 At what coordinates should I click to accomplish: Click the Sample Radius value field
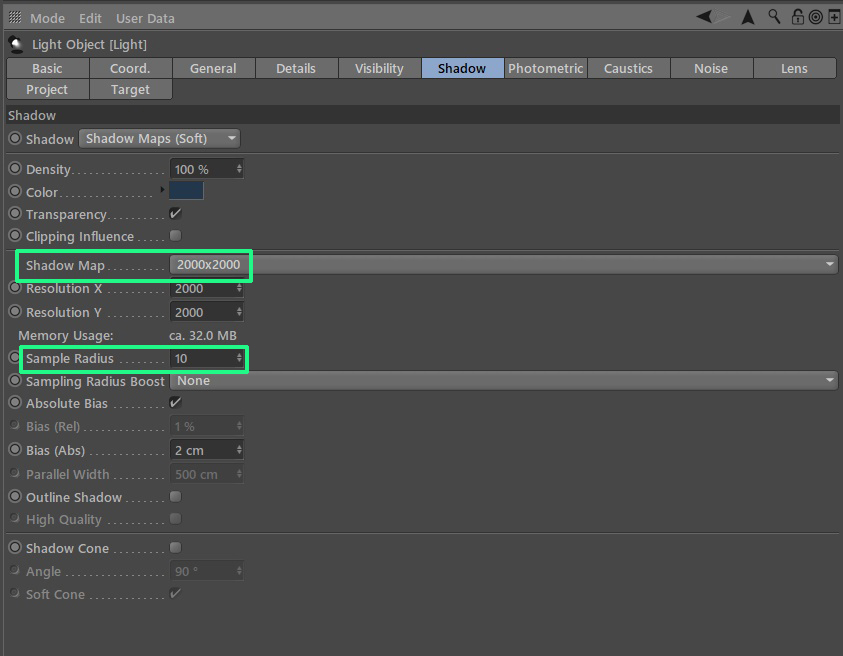[x=206, y=359]
